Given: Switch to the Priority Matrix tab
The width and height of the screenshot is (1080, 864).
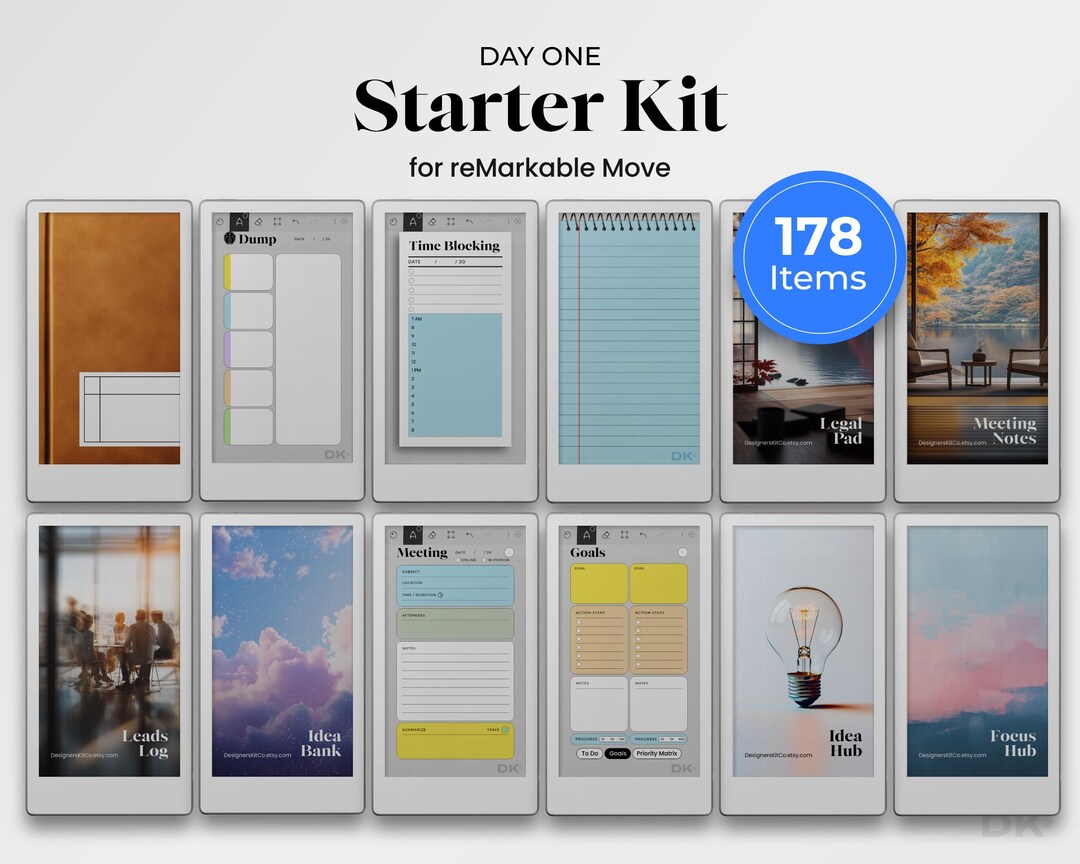Looking at the screenshot, I should pyautogui.click(x=657, y=754).
